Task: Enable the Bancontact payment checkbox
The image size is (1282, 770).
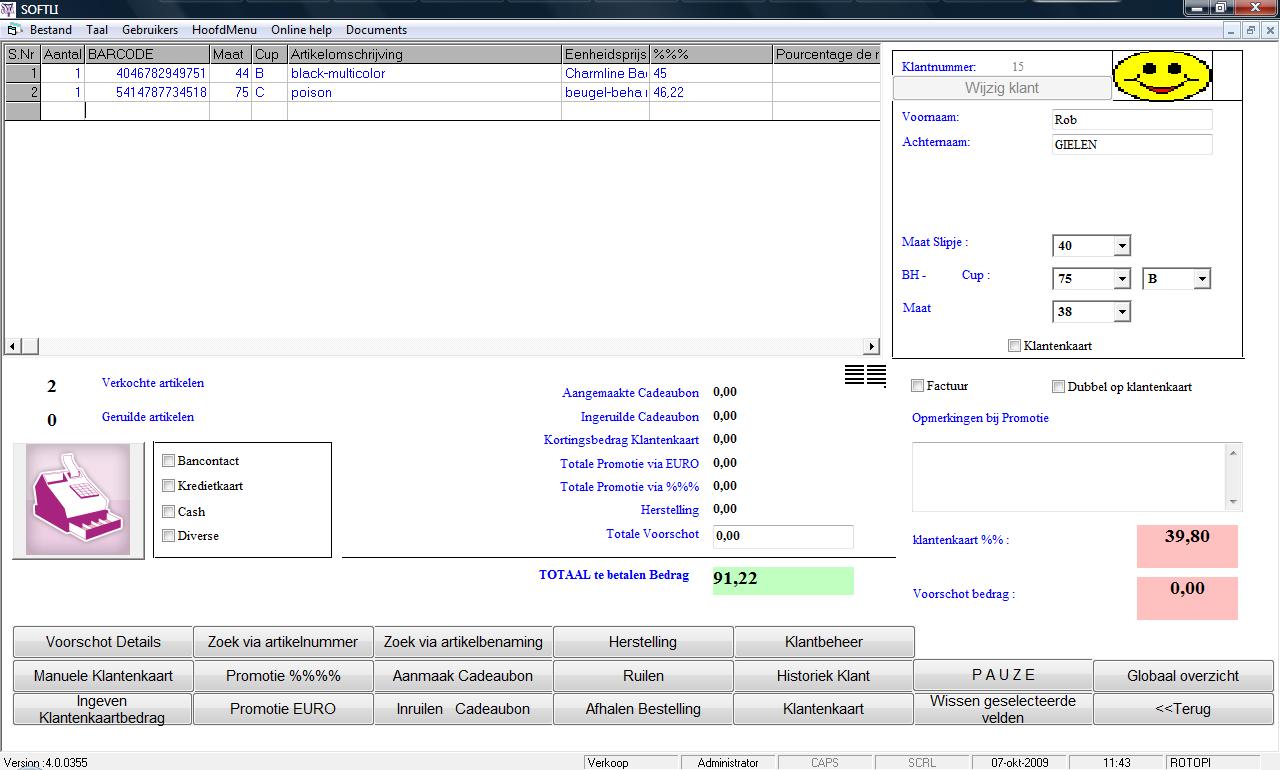Action: click(169, 461)
